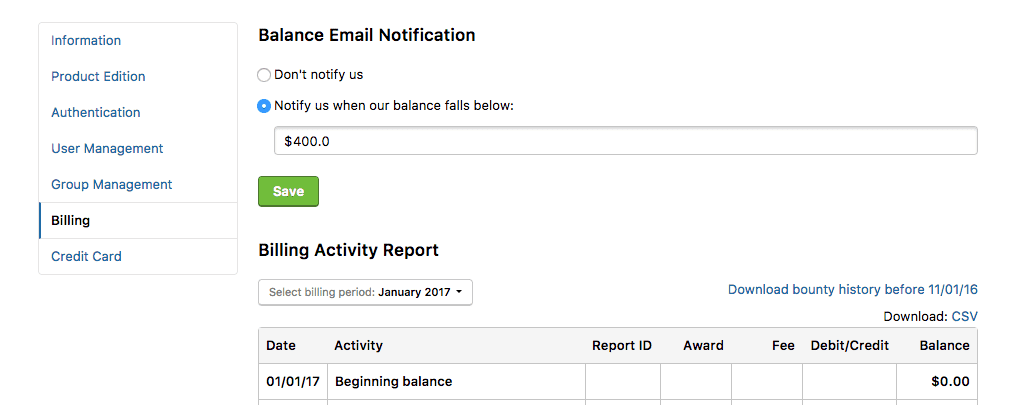Click the Date column header

click(281, 346)
